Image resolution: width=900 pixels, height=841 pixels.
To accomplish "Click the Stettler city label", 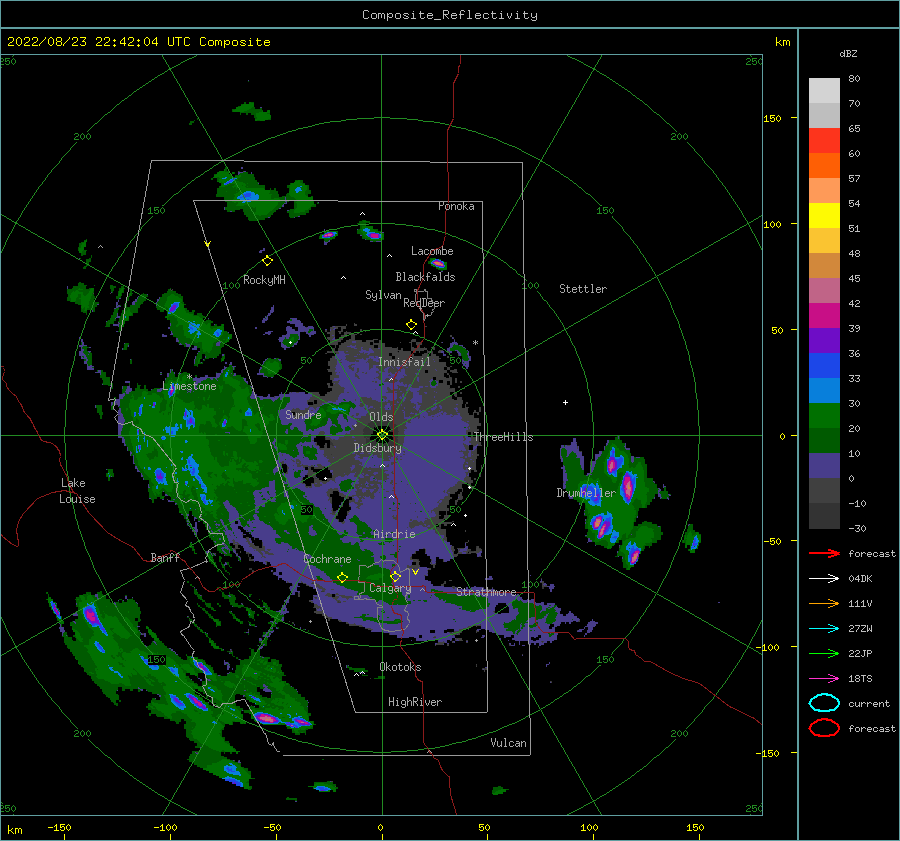I will (x=583, y=289).
